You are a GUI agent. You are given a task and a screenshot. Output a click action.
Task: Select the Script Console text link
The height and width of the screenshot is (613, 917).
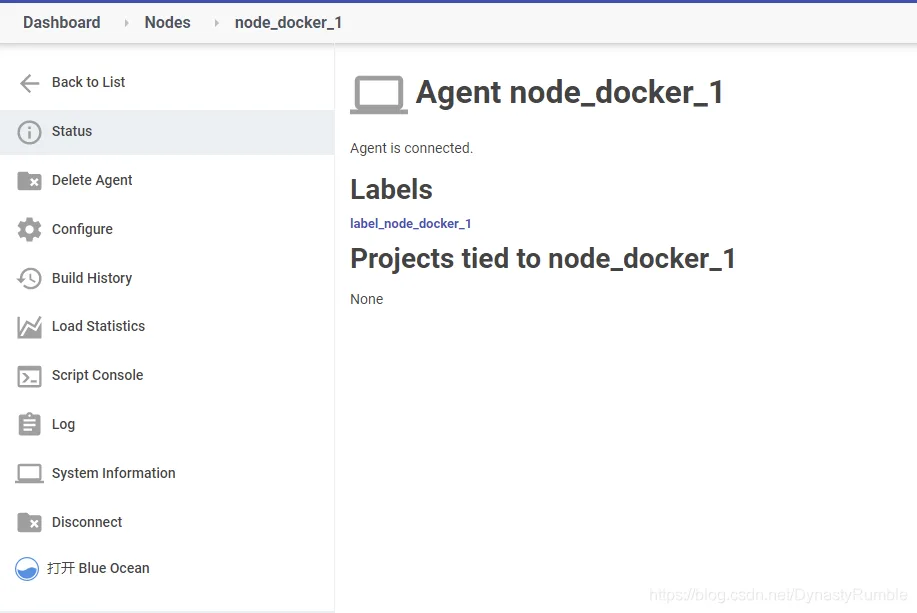point(97,375)
